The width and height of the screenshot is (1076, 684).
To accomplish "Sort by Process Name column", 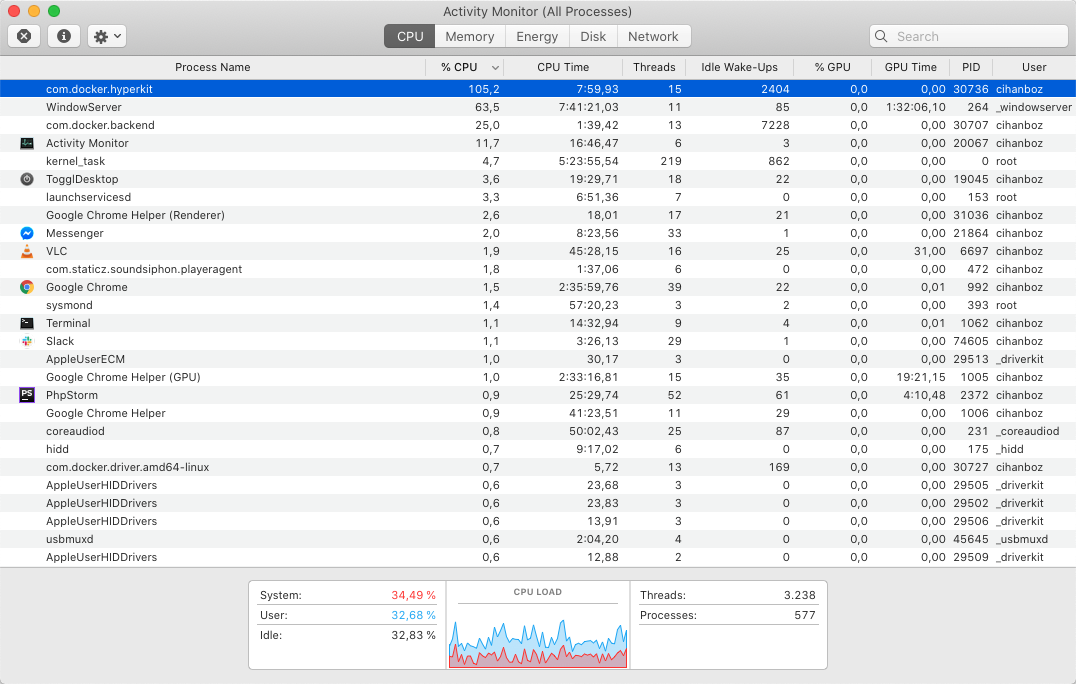I will 213,67.
